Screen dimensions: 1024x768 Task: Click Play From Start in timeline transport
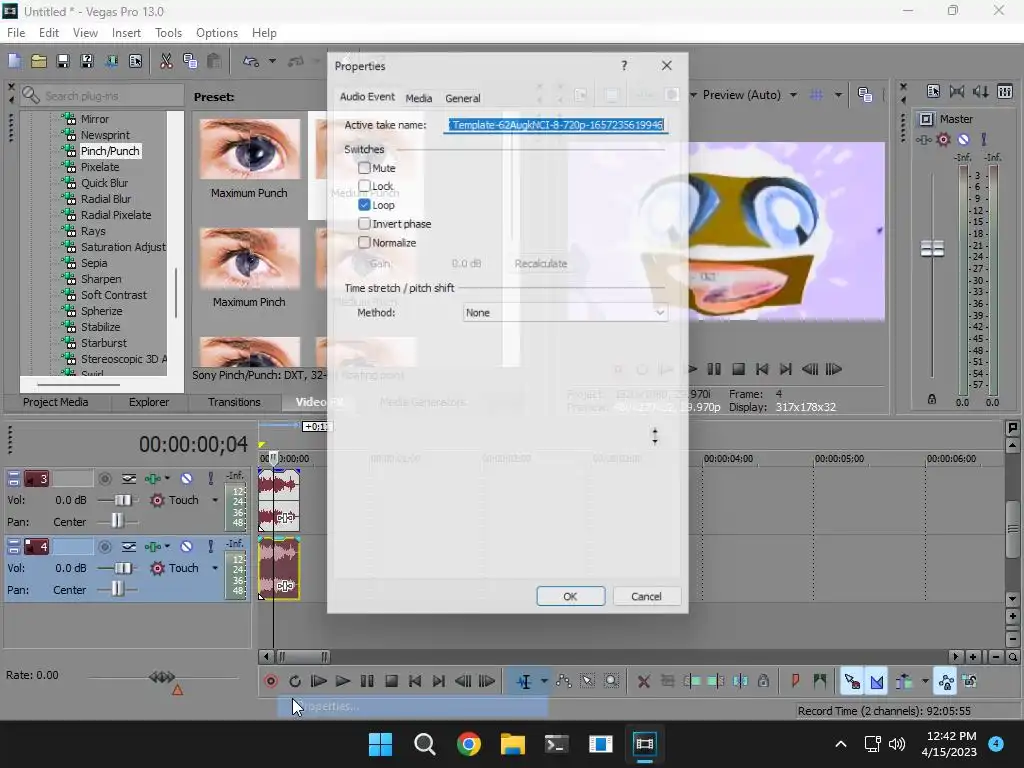319,681
